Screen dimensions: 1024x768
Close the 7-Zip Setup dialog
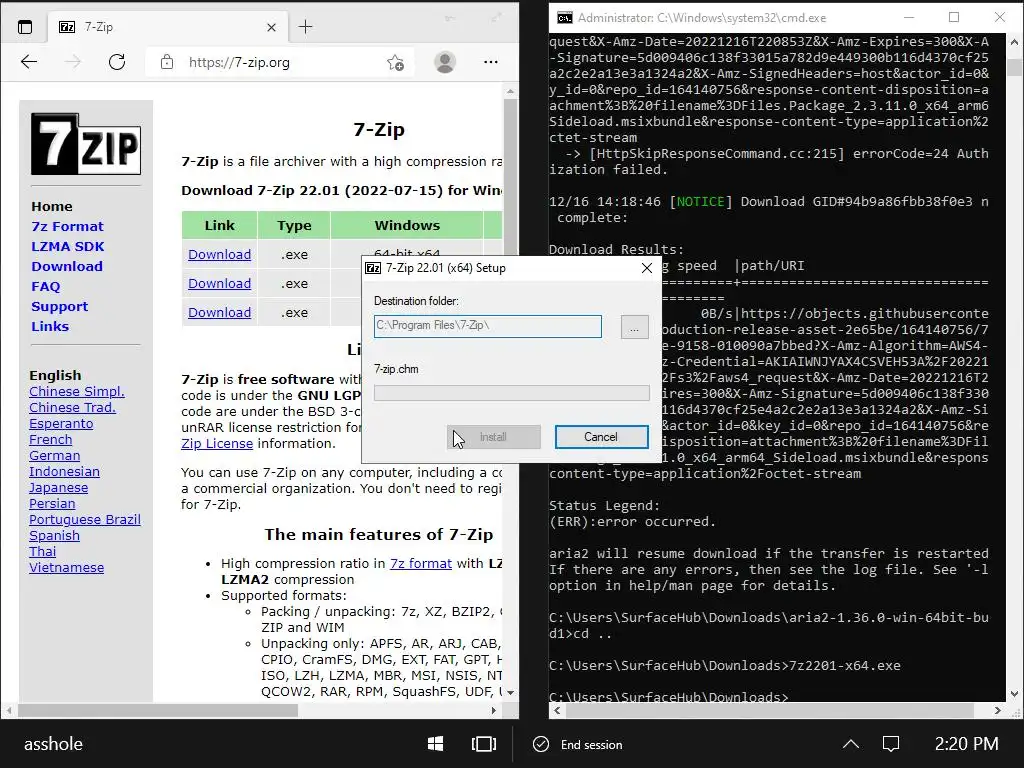click(647, 268)
